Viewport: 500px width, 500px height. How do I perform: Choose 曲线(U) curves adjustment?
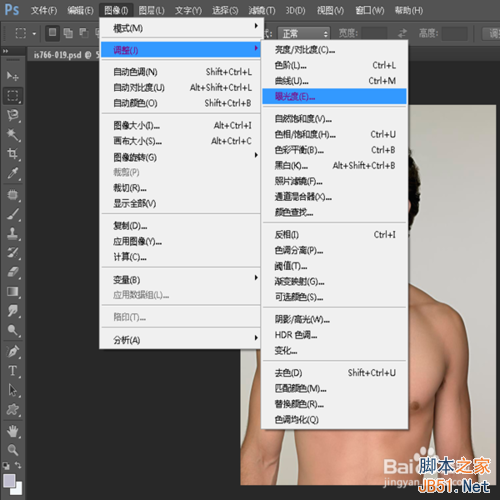(334, 81)
